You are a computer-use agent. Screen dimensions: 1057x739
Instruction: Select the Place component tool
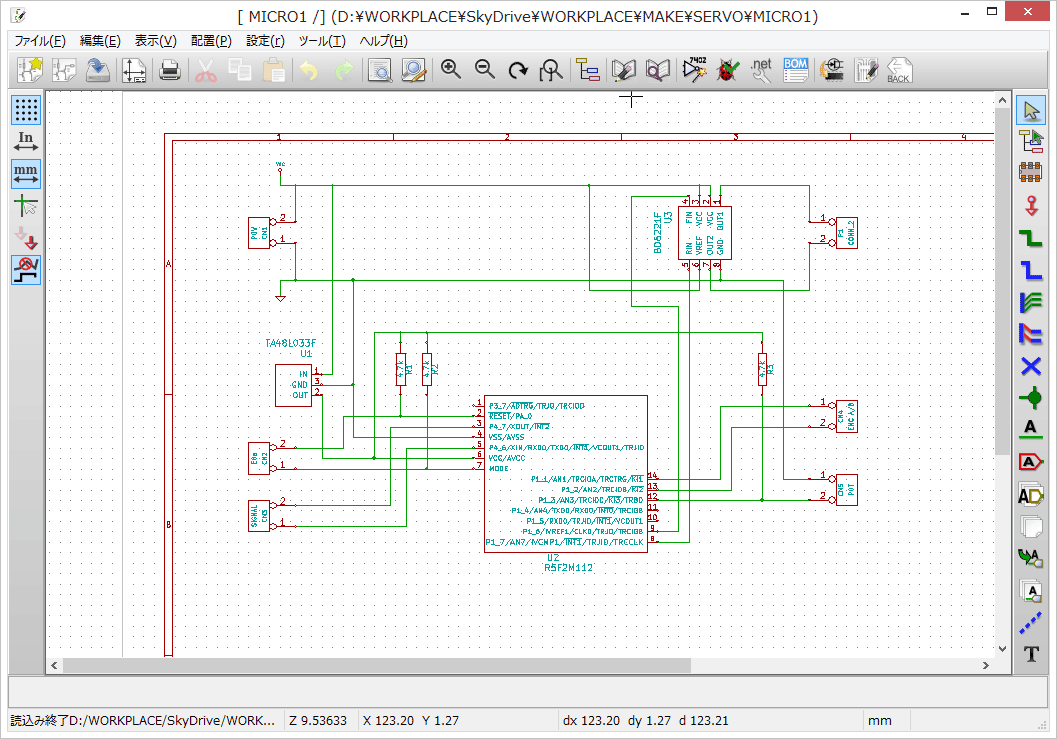[x=1031, y=173]
